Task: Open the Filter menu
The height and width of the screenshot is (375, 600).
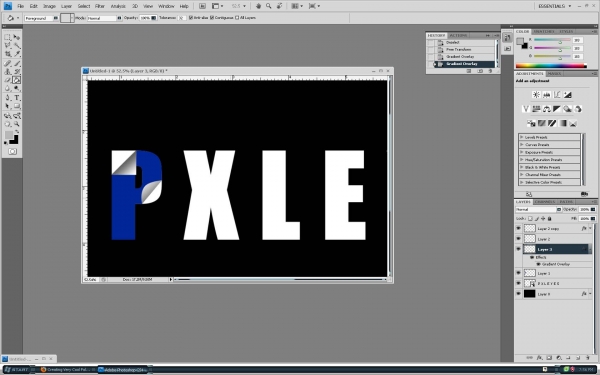Action: (100, 6)
